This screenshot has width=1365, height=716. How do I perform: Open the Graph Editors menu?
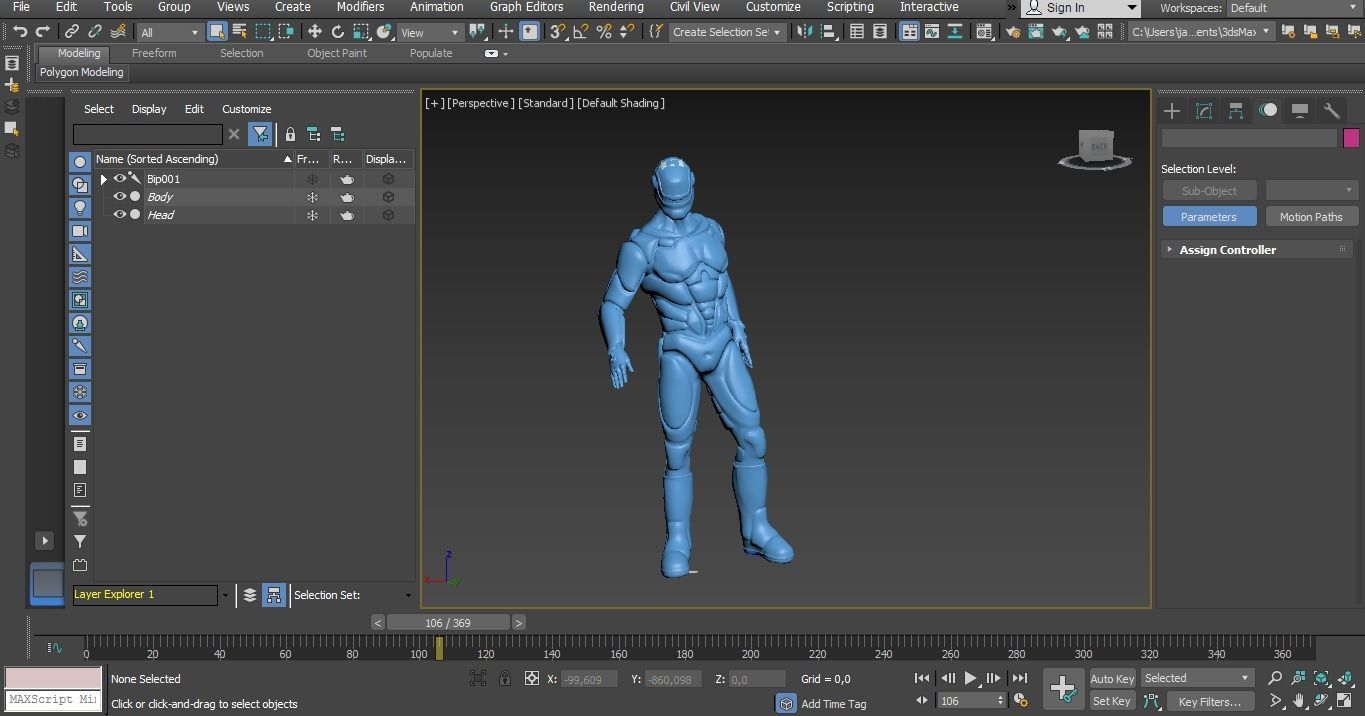coord(526,7)
